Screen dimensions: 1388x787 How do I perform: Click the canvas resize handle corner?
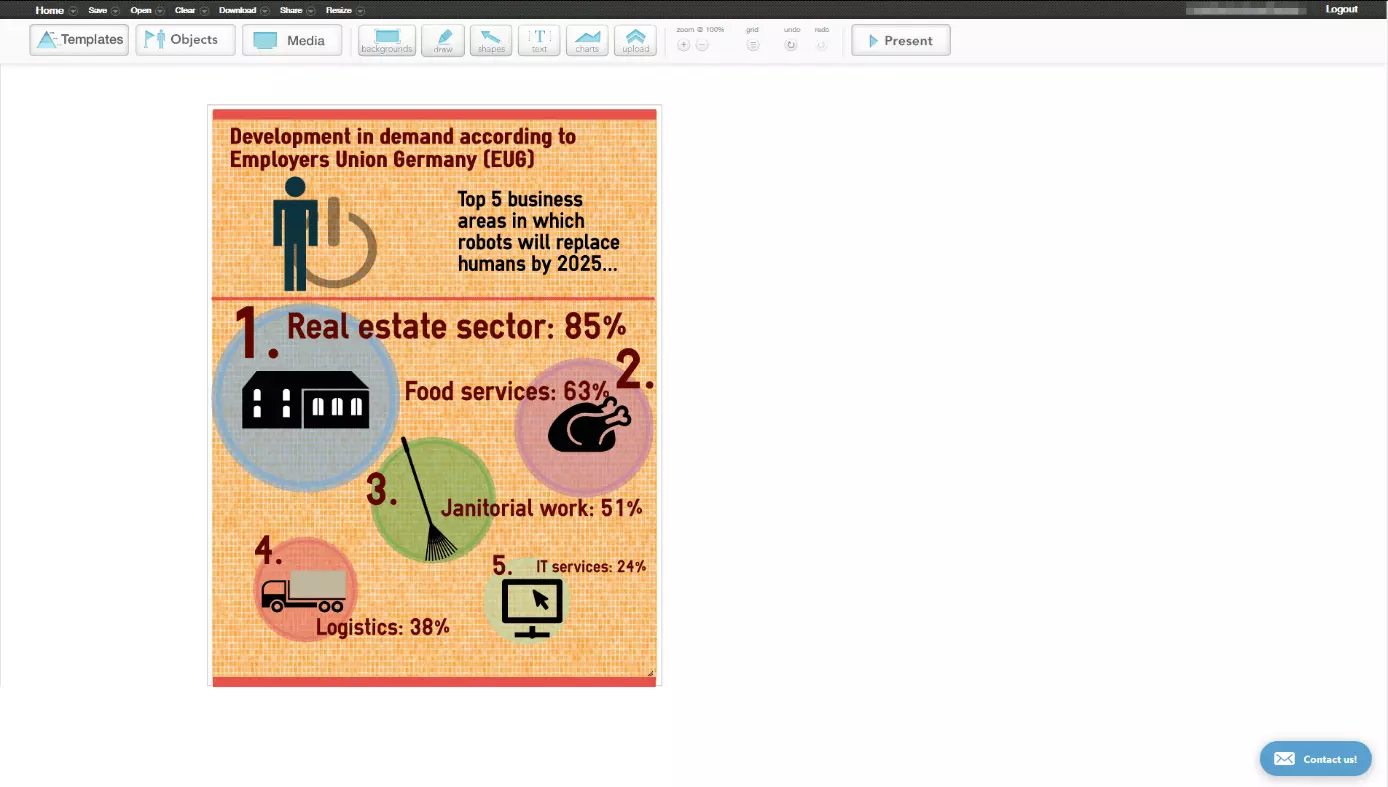click(x=650, y=673)
